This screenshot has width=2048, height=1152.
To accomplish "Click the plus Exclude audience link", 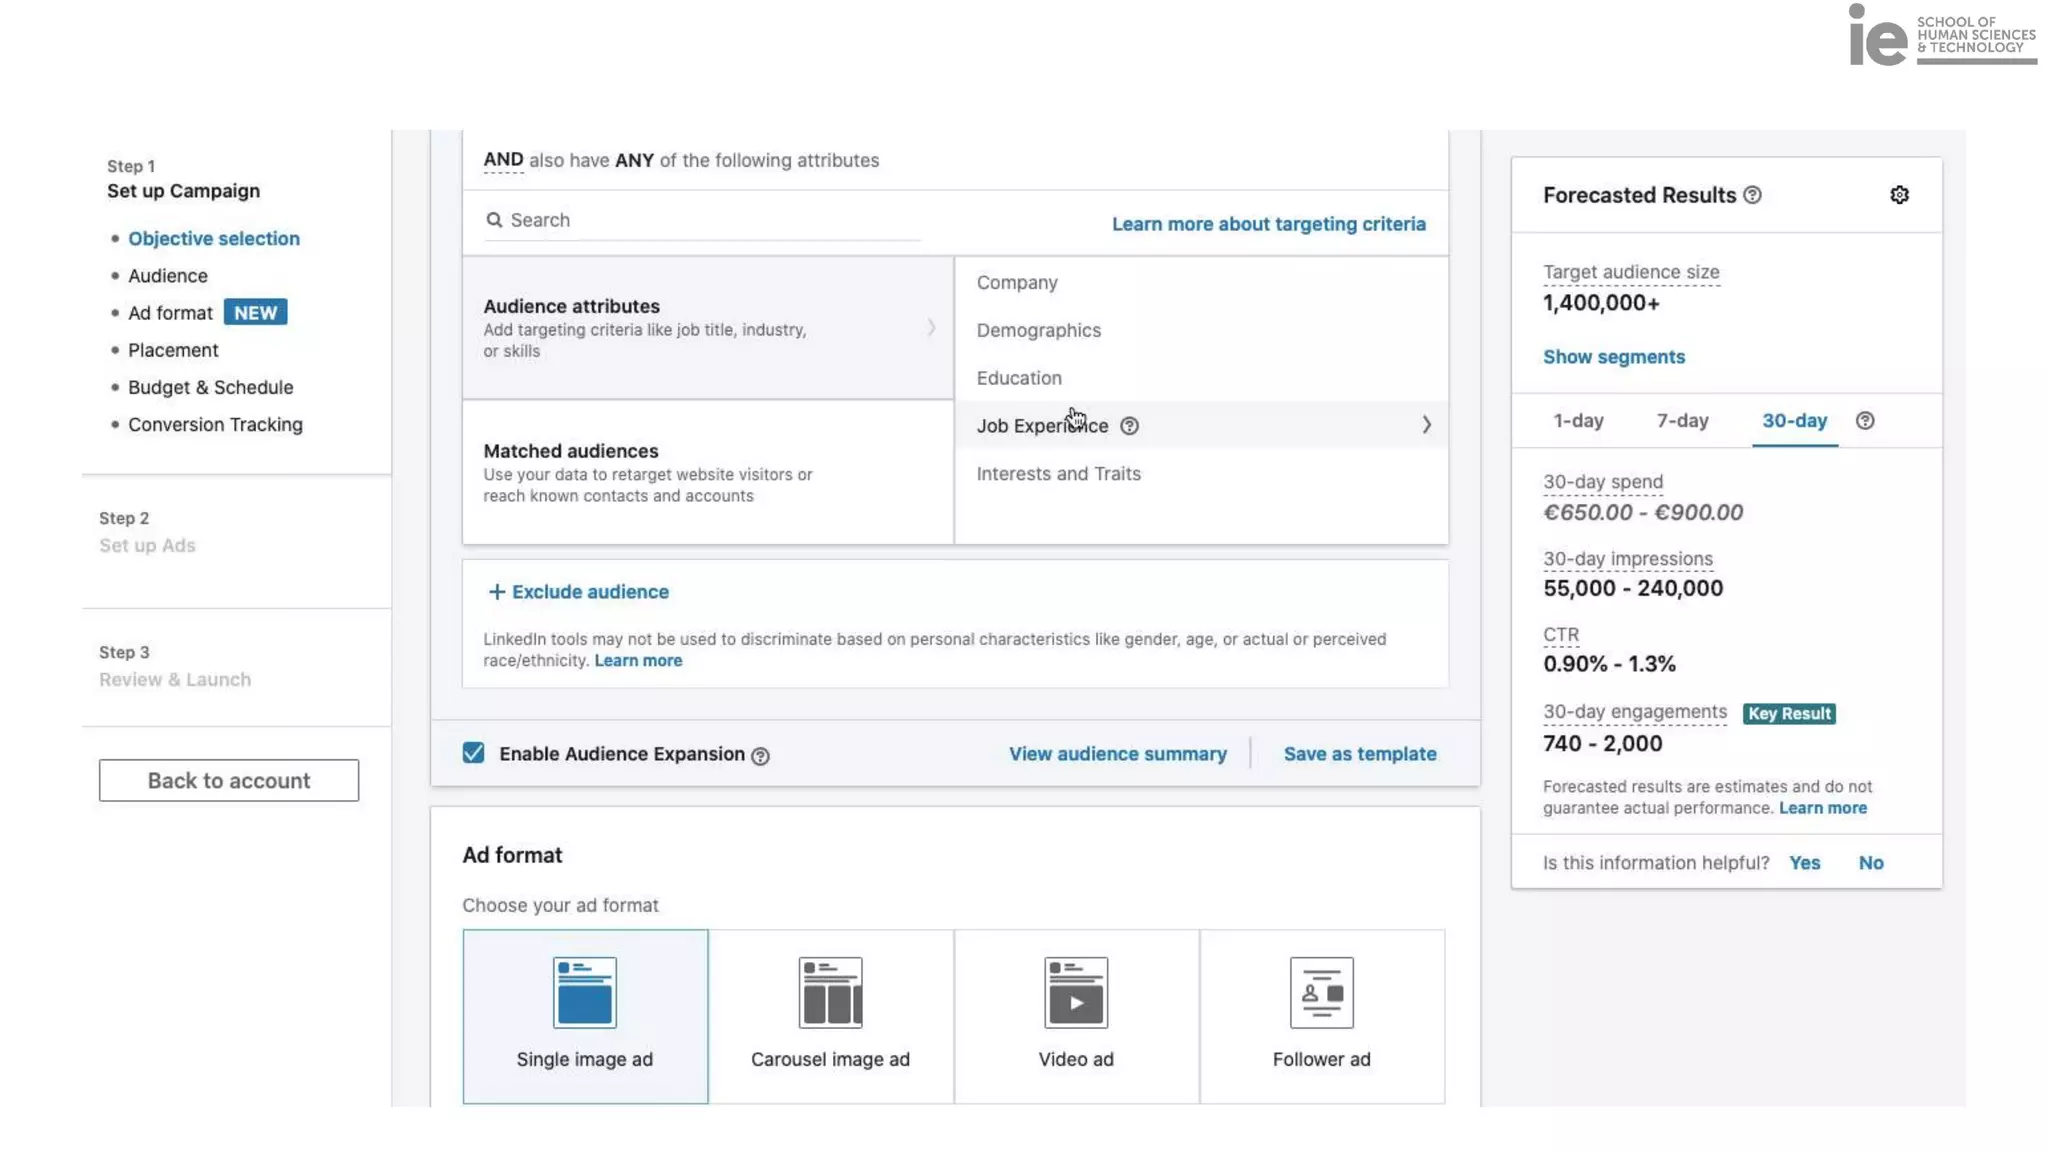I will [x=578, y=592].
